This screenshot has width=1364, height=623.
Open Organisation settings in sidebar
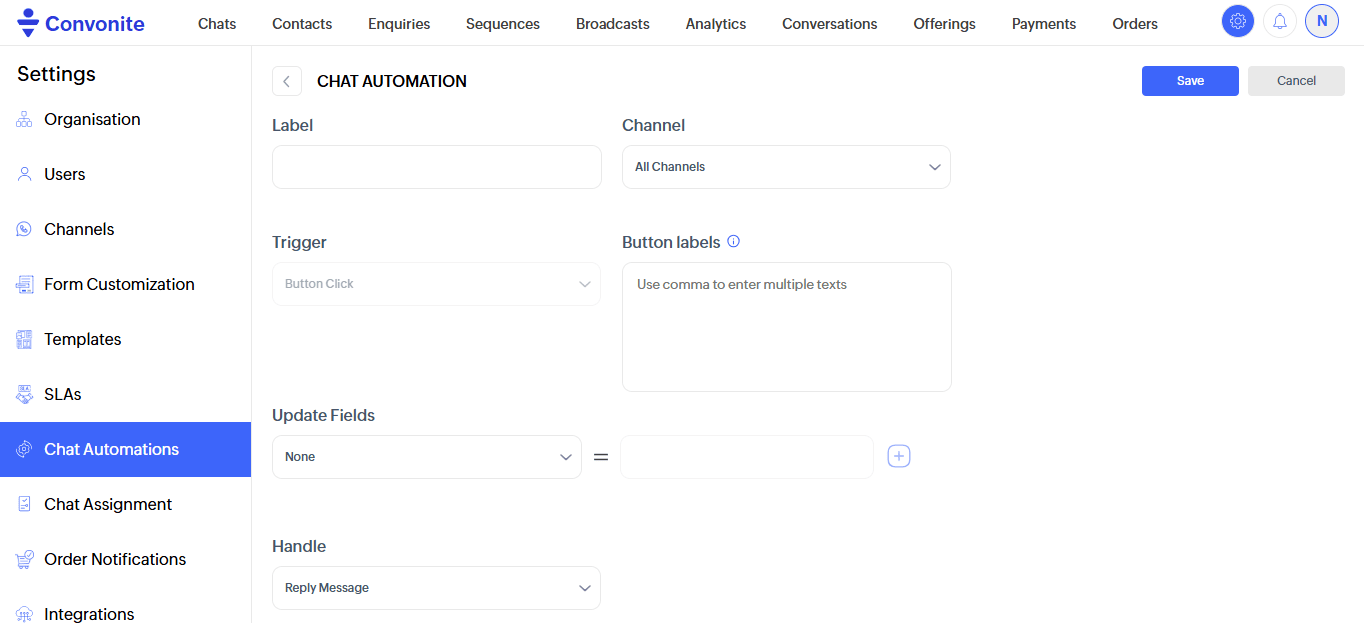(x=92, y=119)
